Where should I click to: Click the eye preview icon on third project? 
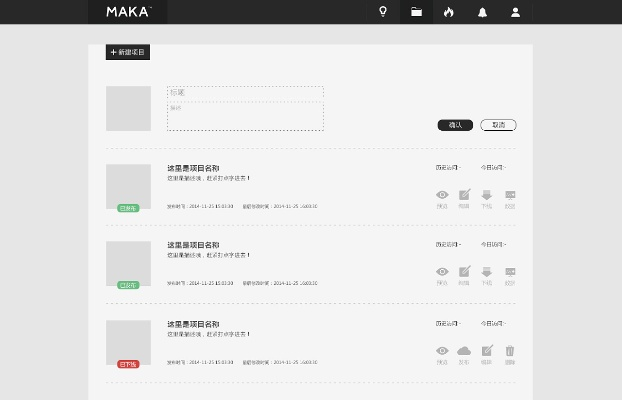click(442, 351)
